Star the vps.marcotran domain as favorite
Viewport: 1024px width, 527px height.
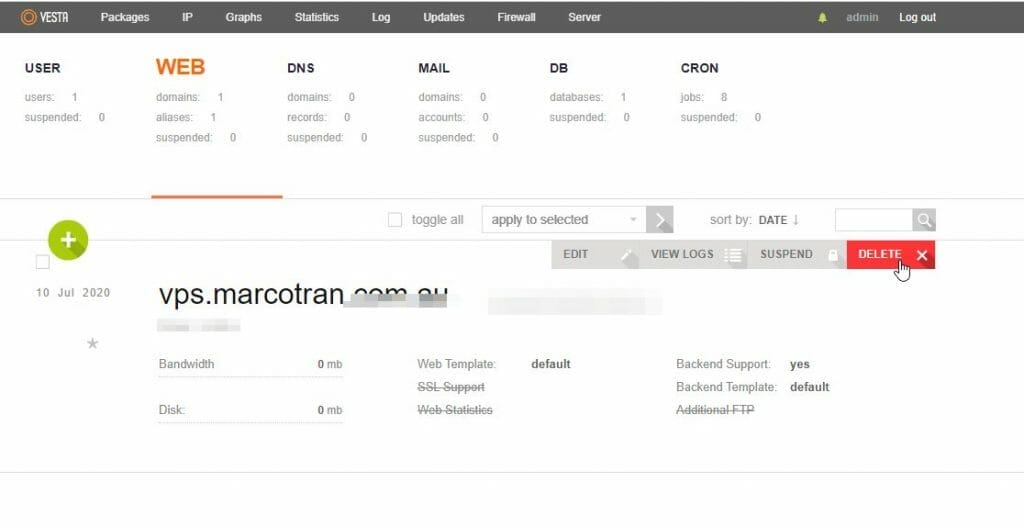coord(93,343)
